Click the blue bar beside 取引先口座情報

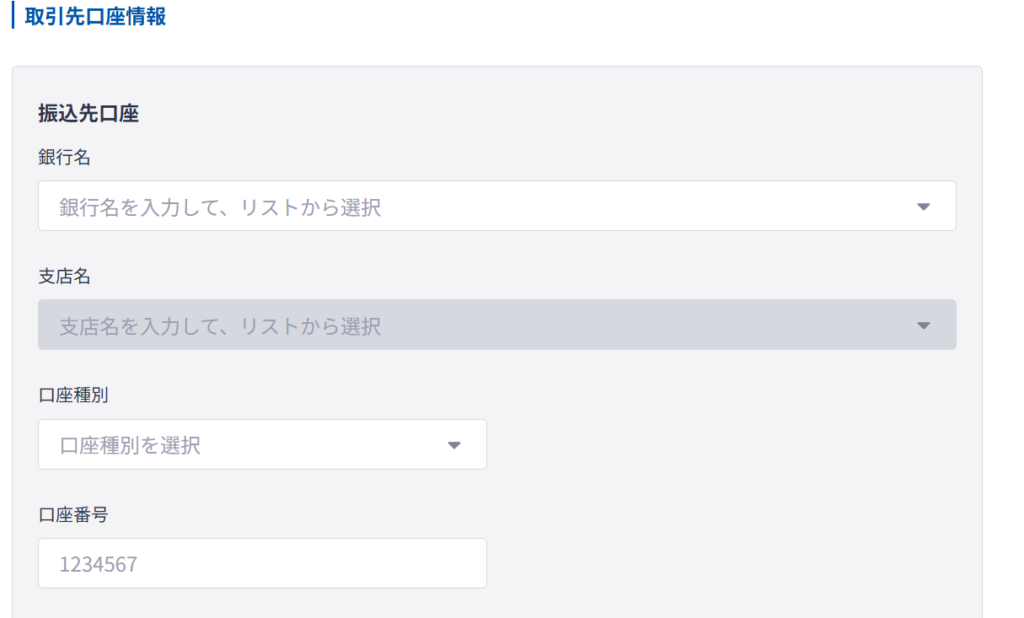coord(13,15)
